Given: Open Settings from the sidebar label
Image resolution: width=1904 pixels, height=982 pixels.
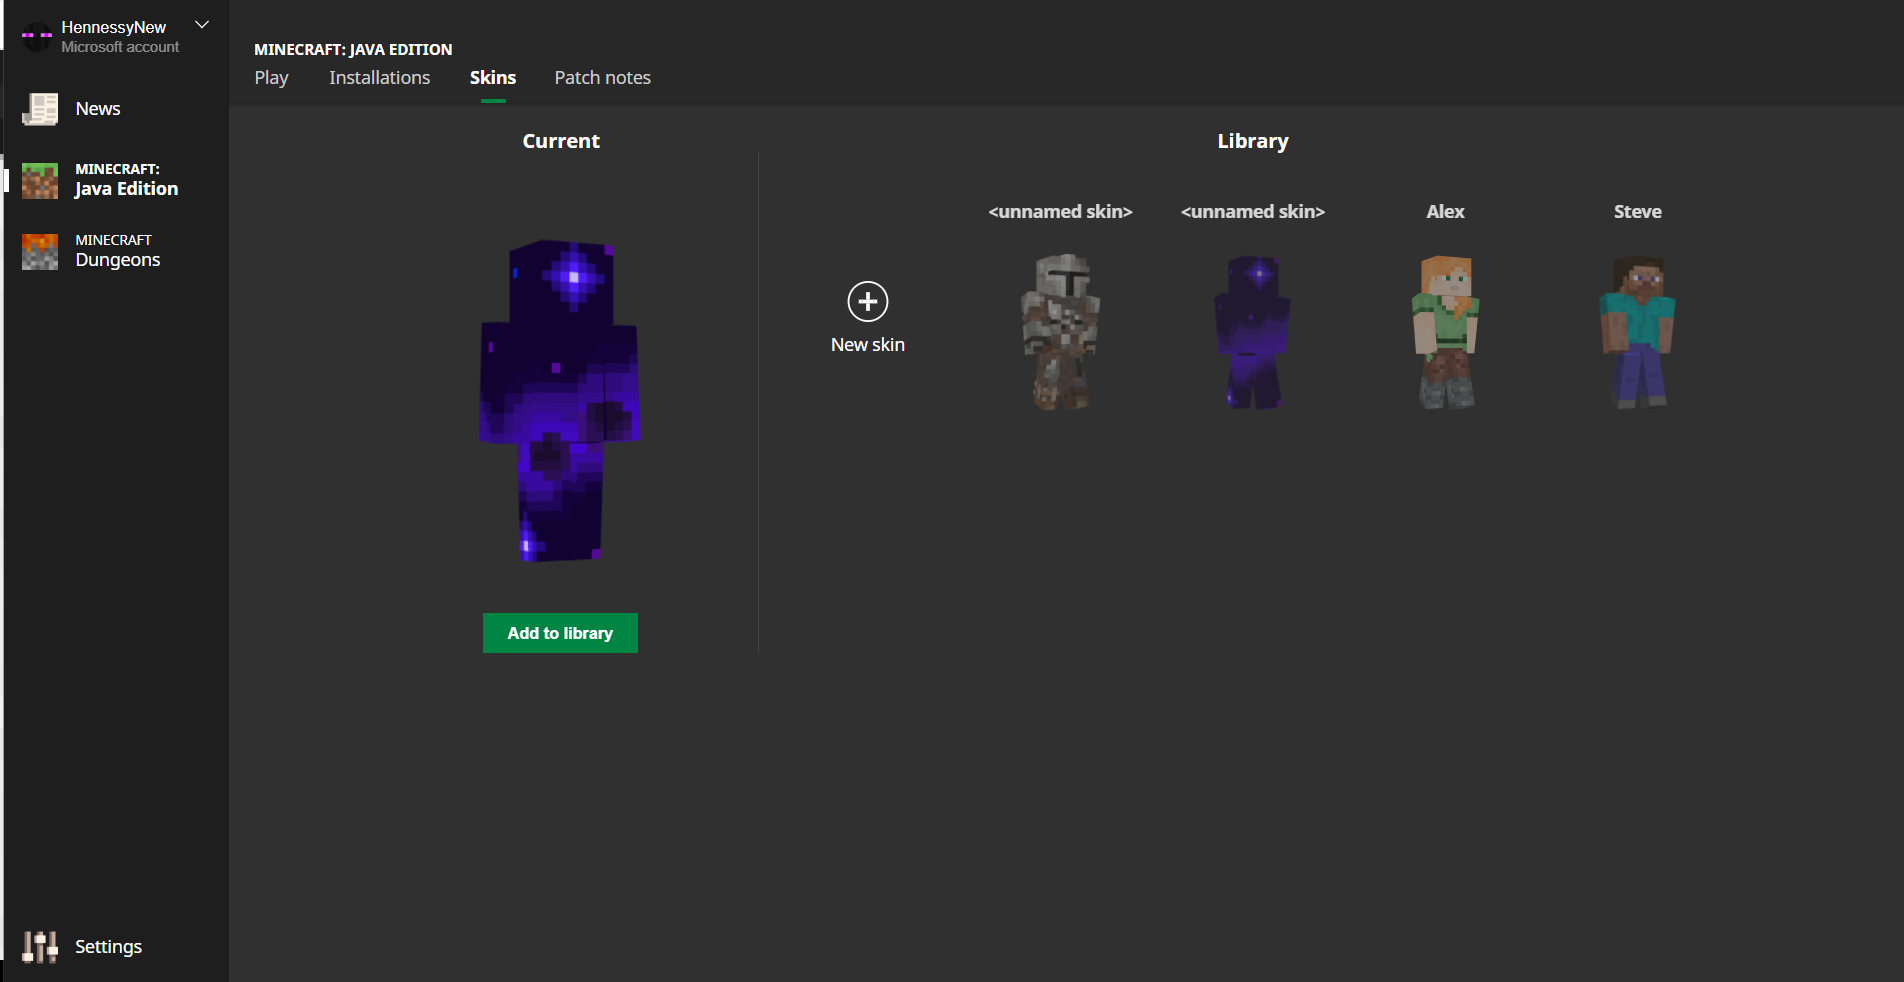Looking at the screenshot, I should tap(108, 946).
